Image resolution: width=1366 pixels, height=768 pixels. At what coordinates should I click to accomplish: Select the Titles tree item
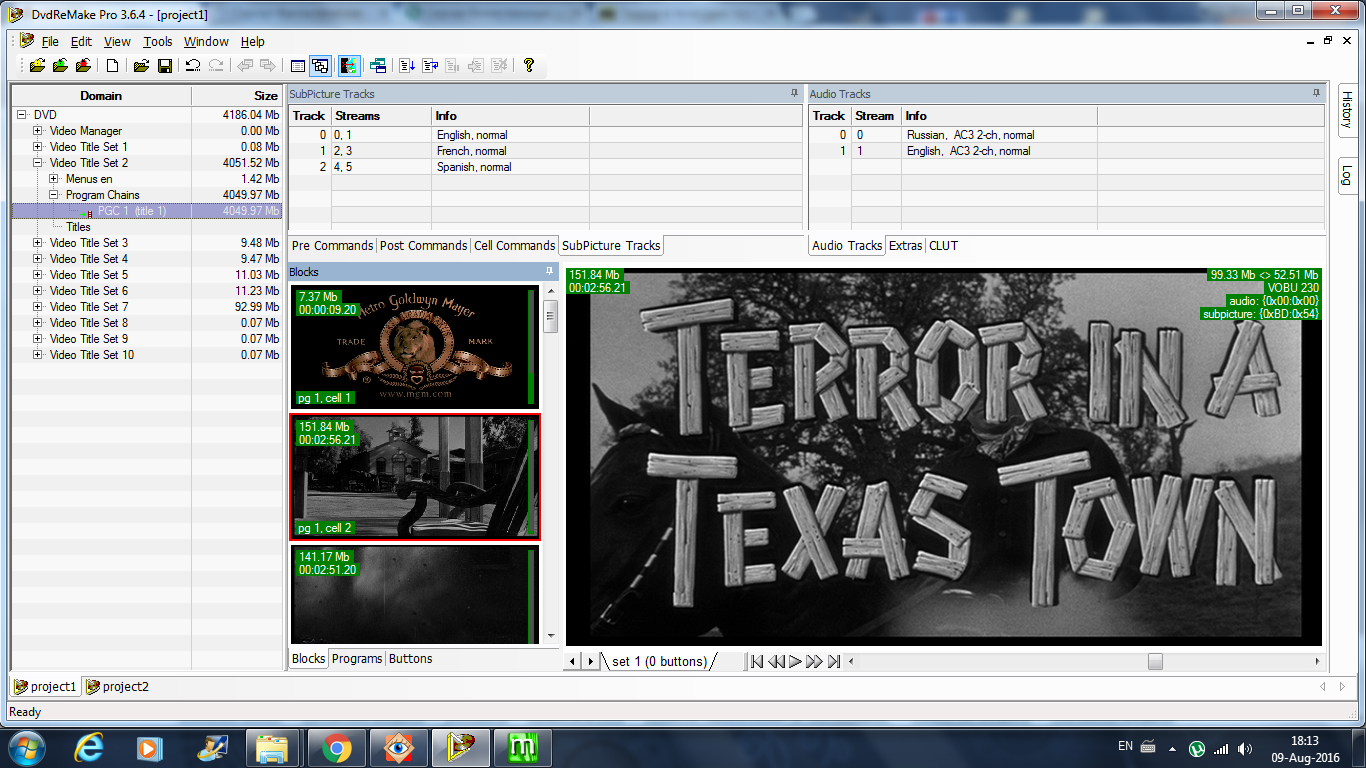78,227
